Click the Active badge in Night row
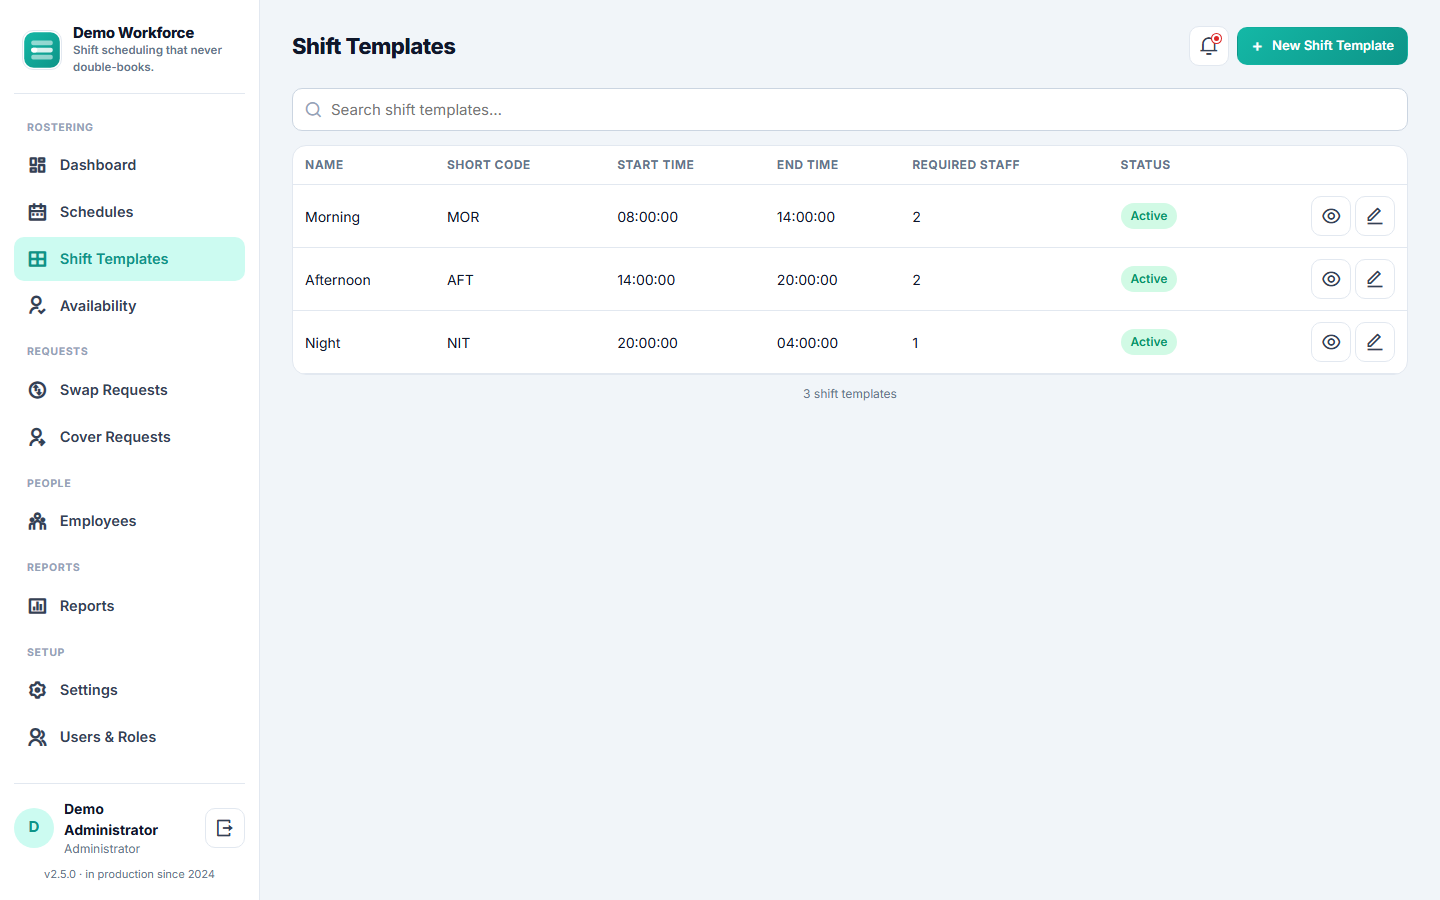Viewport: 1440px width, 900px height. coord(1149,342)
